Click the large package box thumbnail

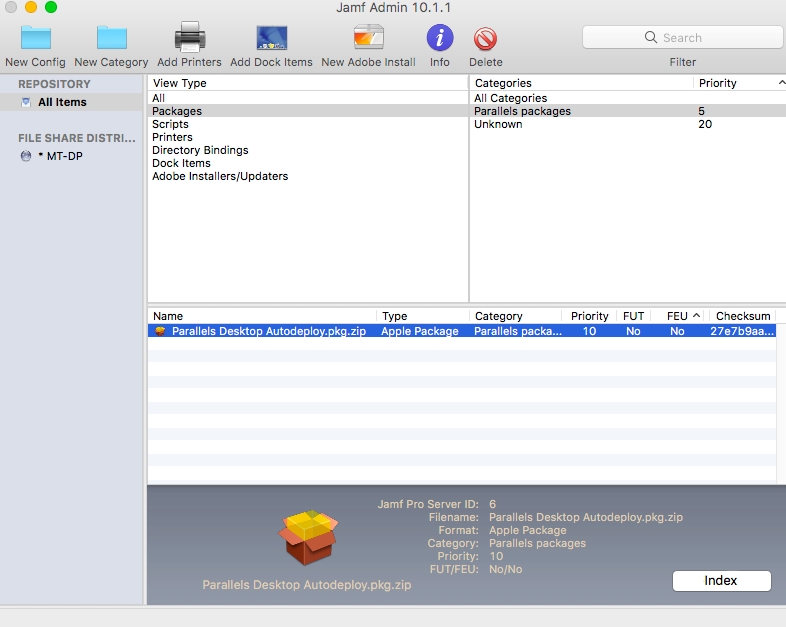tap(309, 536)
